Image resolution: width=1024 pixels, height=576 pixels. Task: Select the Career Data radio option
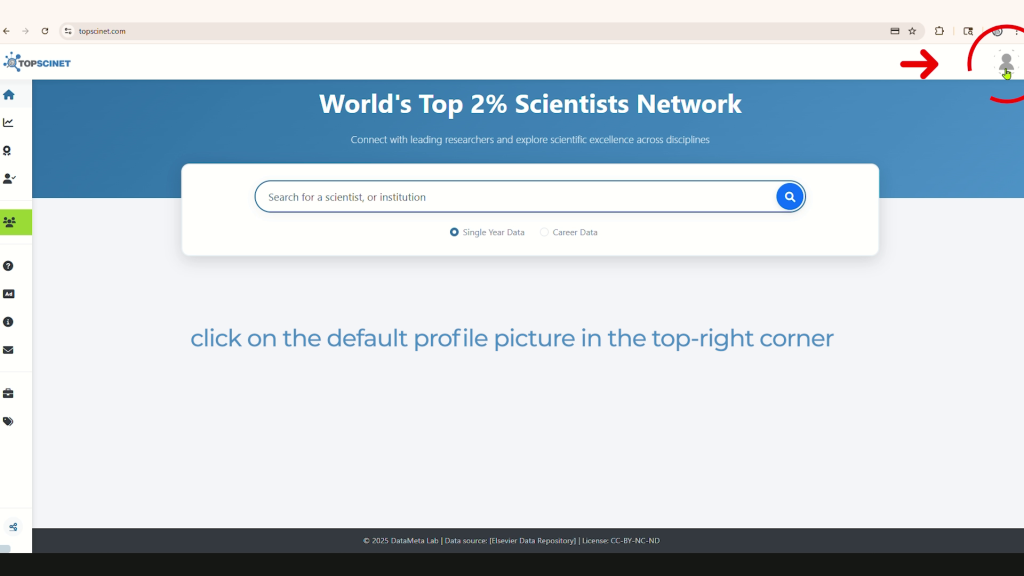545,232
